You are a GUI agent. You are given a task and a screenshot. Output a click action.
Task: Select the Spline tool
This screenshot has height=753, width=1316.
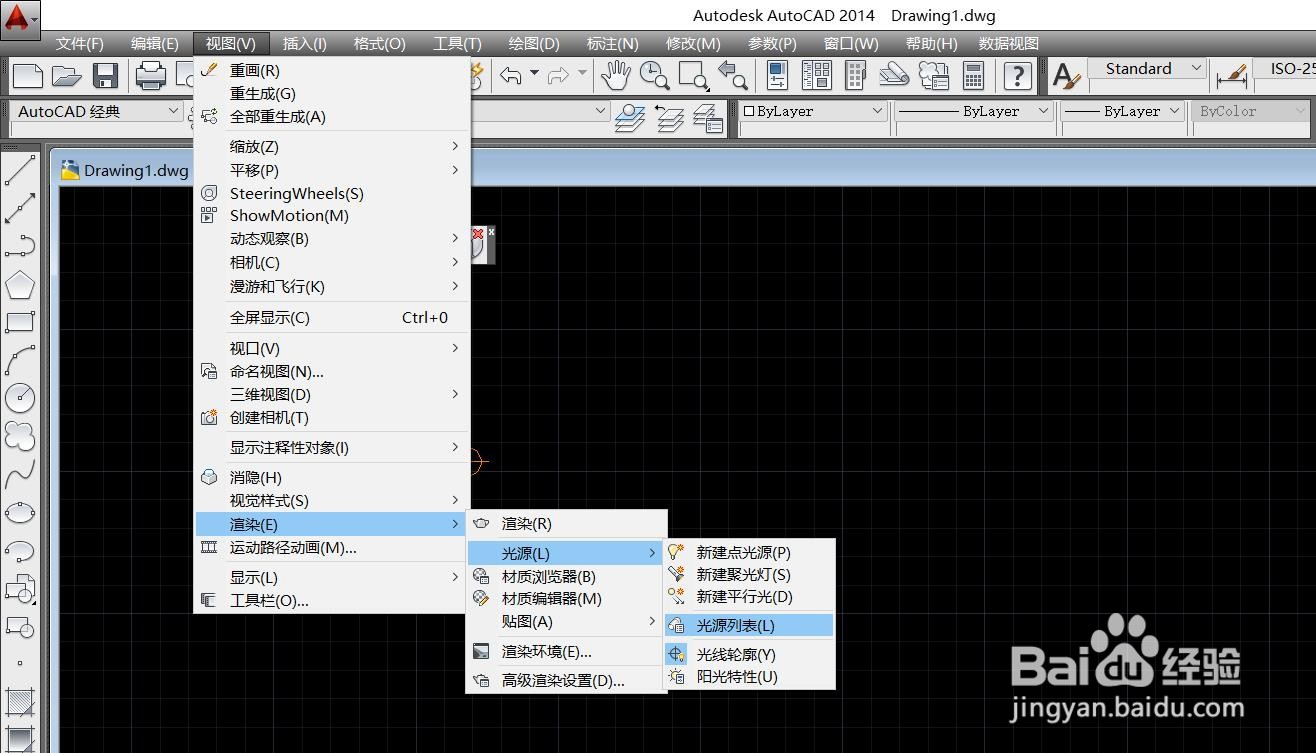click(x=20, y=474)
